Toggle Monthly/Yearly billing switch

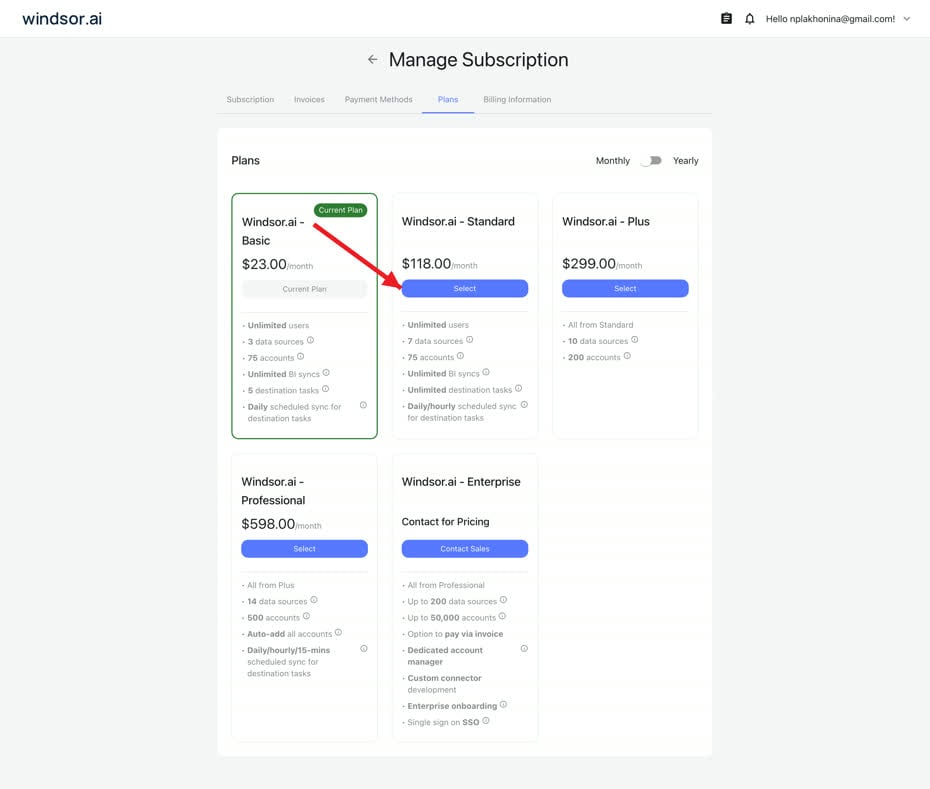(651, 161)
